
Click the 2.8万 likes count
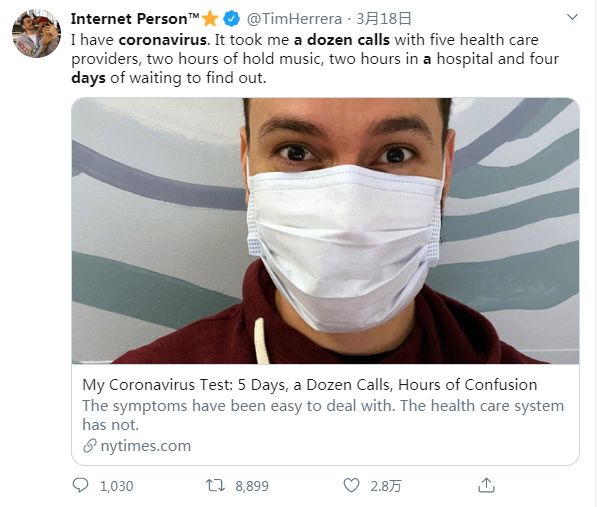click(386, 486)
